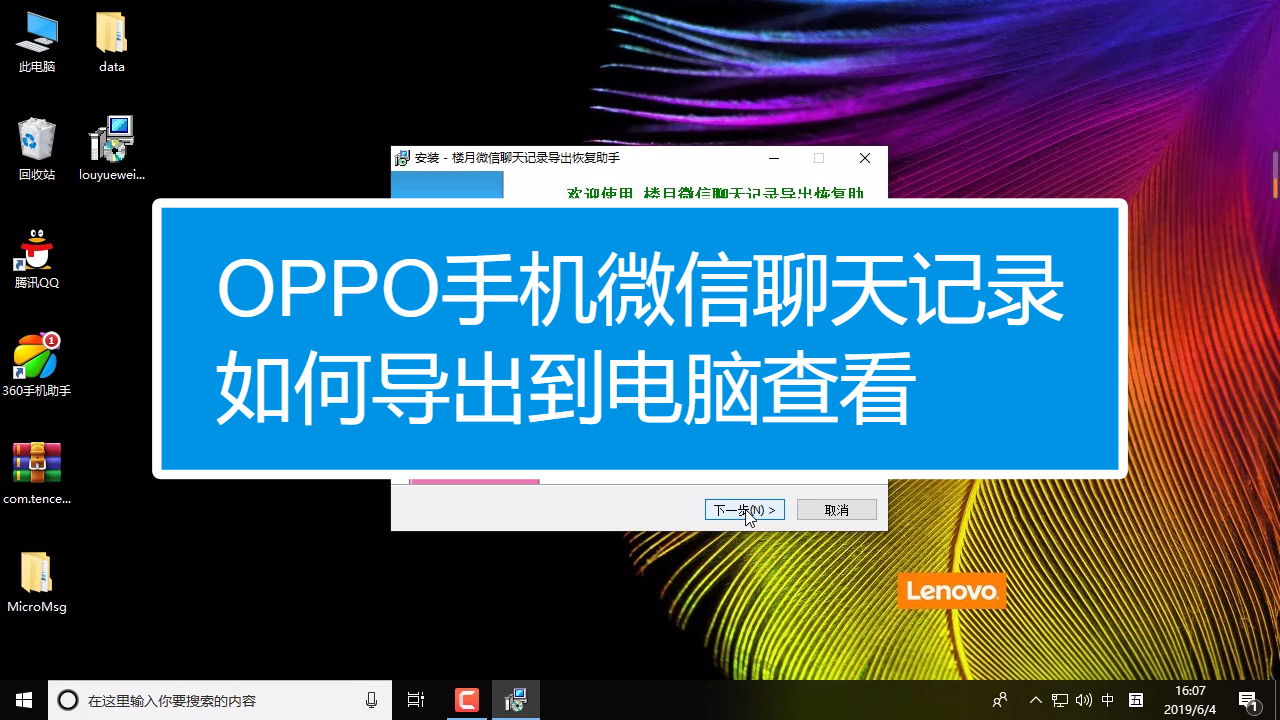Click the Cortana search circle icon
The width and height of the screenshot is (1280, 720).
(68, 700)
